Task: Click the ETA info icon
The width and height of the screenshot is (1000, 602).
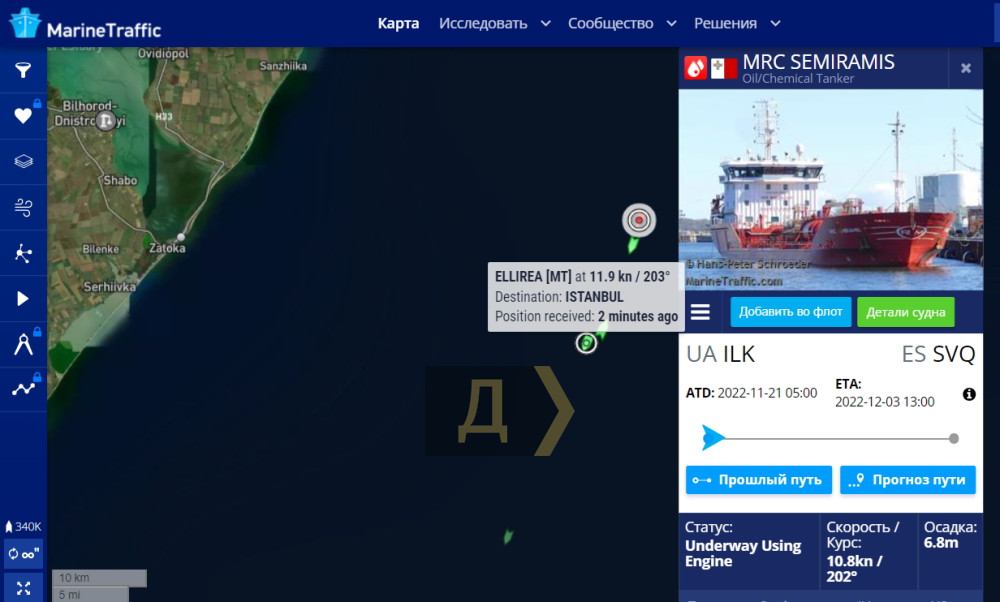Action: pyautogui.click(x=969, y=394)
